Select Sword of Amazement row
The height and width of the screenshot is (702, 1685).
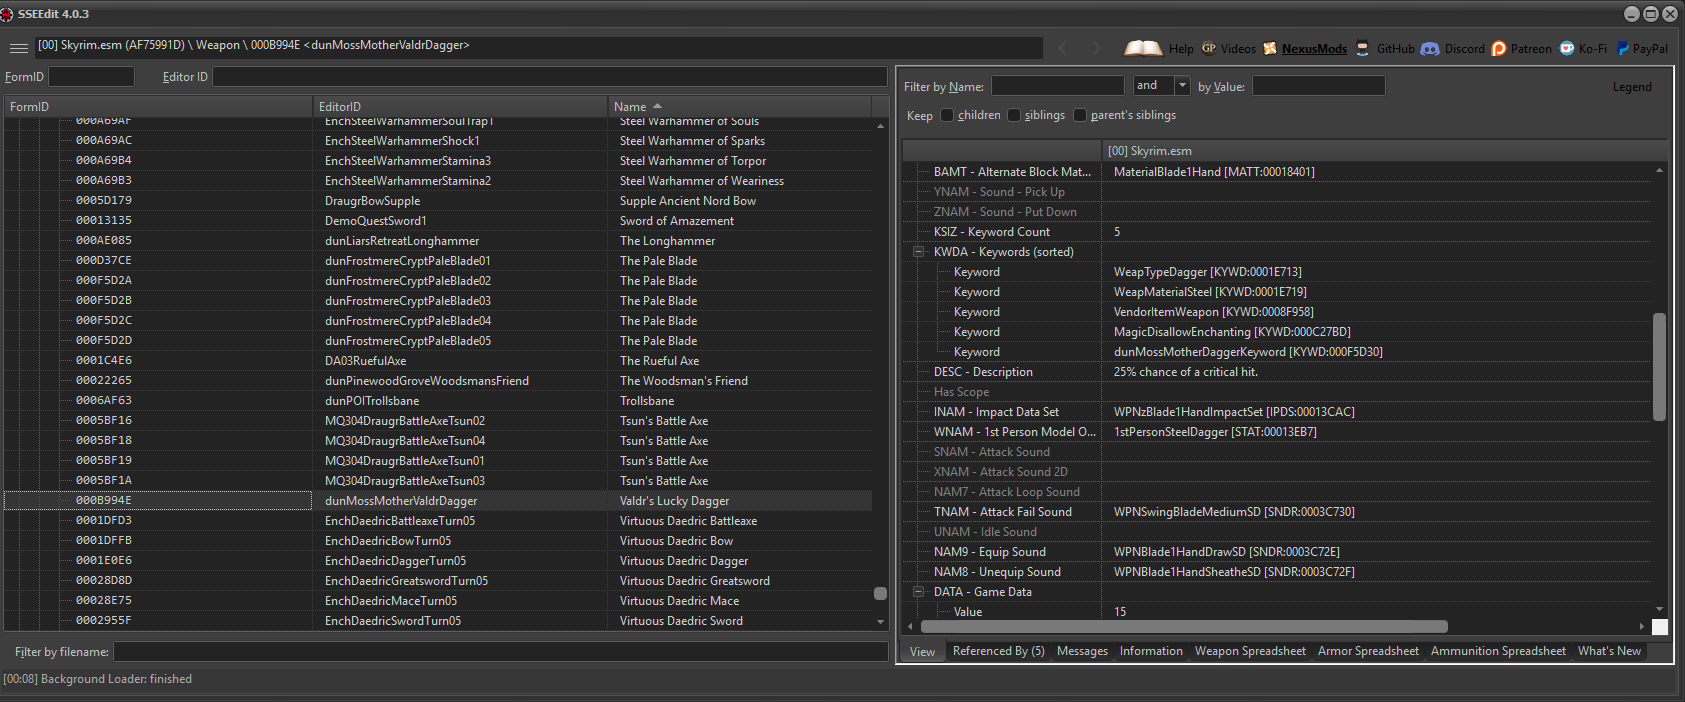coord(438,221)
